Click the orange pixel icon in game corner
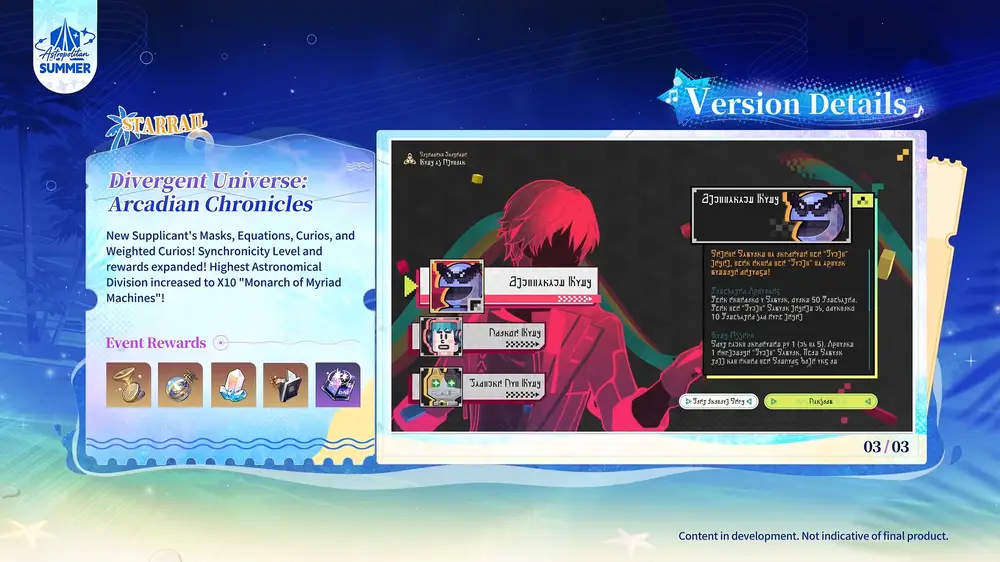Screen dimensions: 1000x562 [x=902, y=155]
